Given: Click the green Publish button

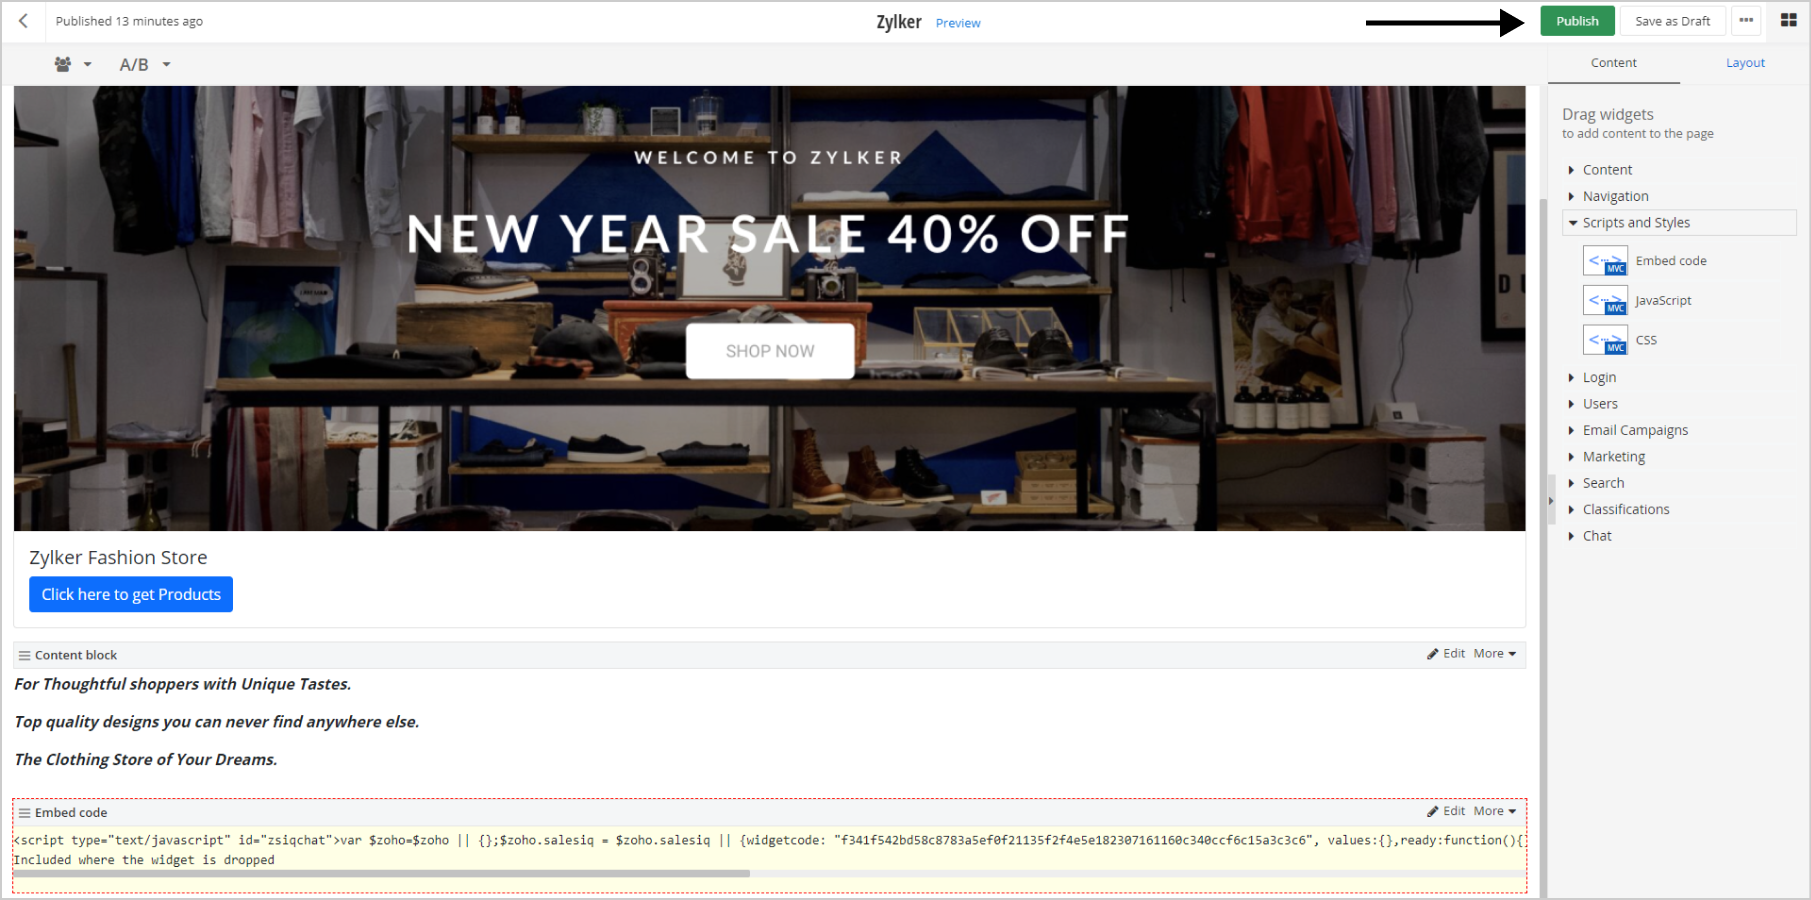Looking at the screenshot, I should [x=1577, y=21].
